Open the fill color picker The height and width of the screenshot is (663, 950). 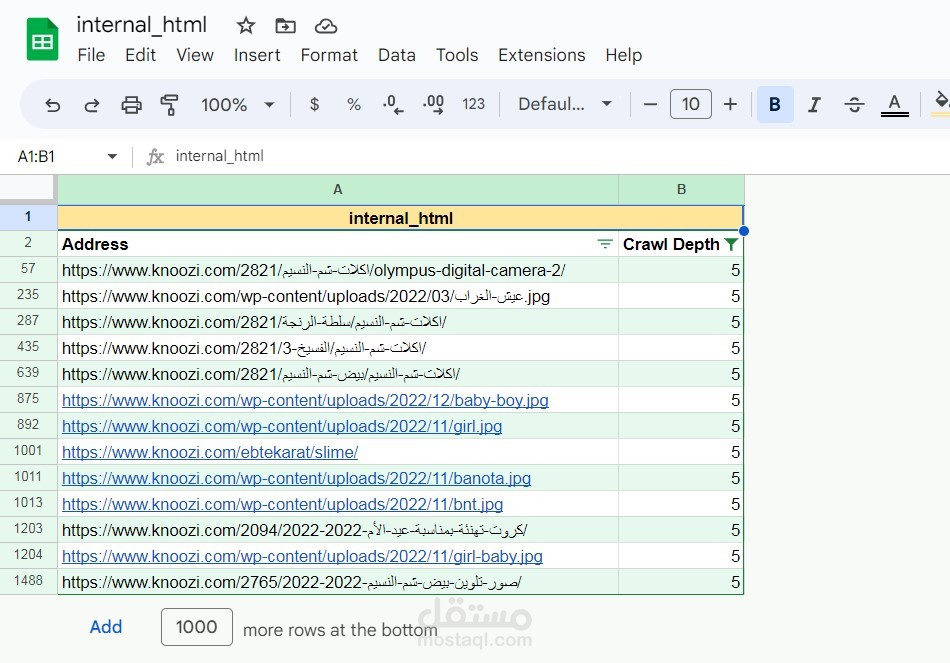pos(941,103)
